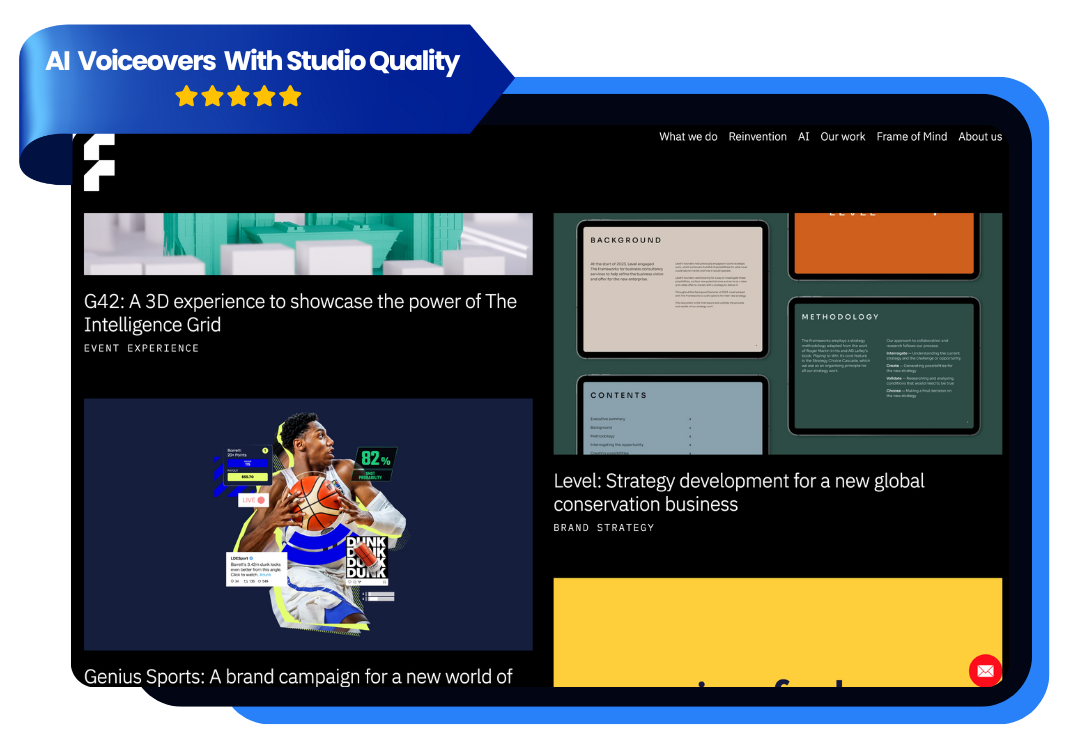Image resolution: width=1080 pixels, height=751 pixels.
Task: Open the Level strategy development article title
Action: click(x=739, y=493)
